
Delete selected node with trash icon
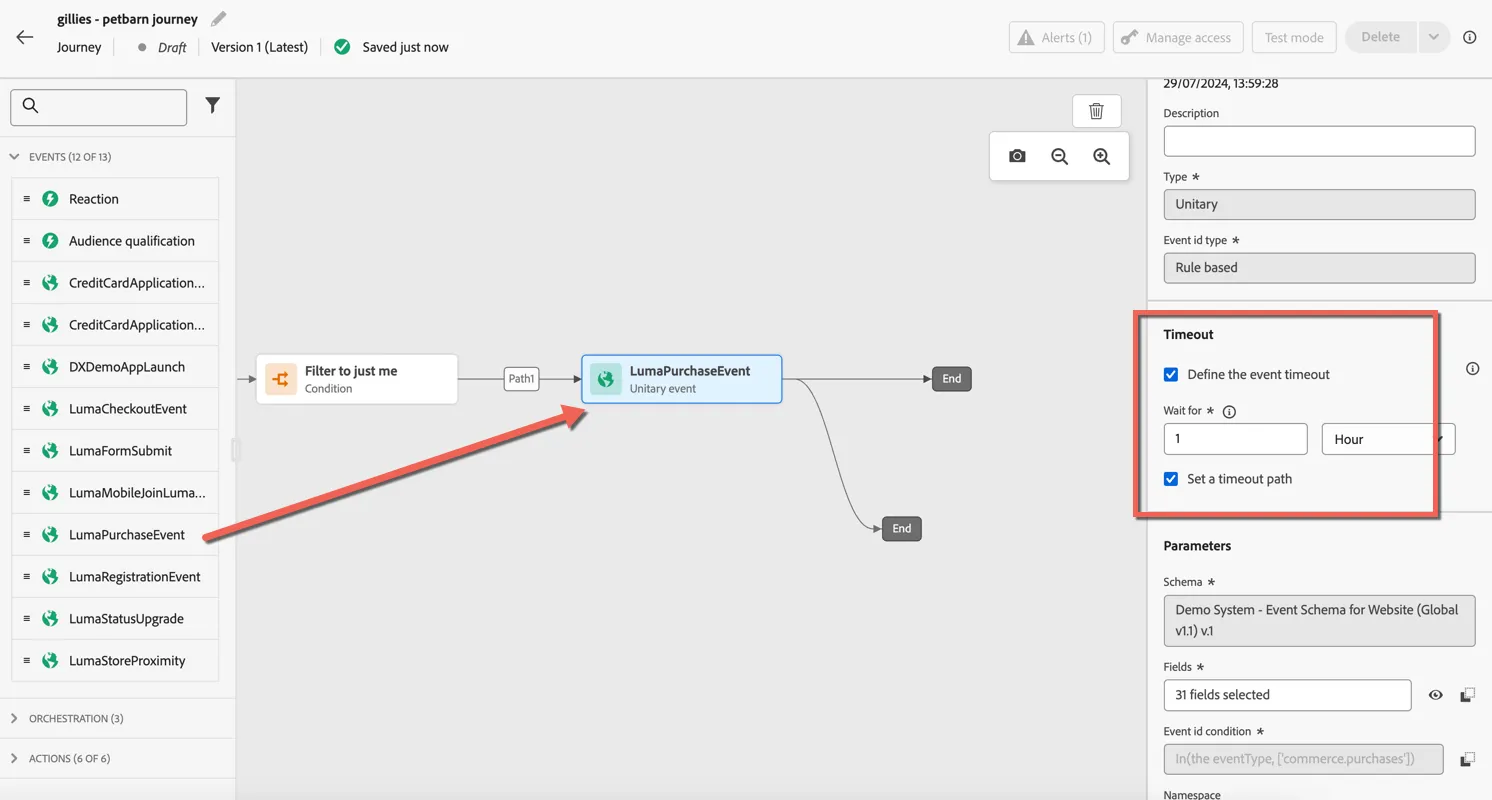[1096, 111]
